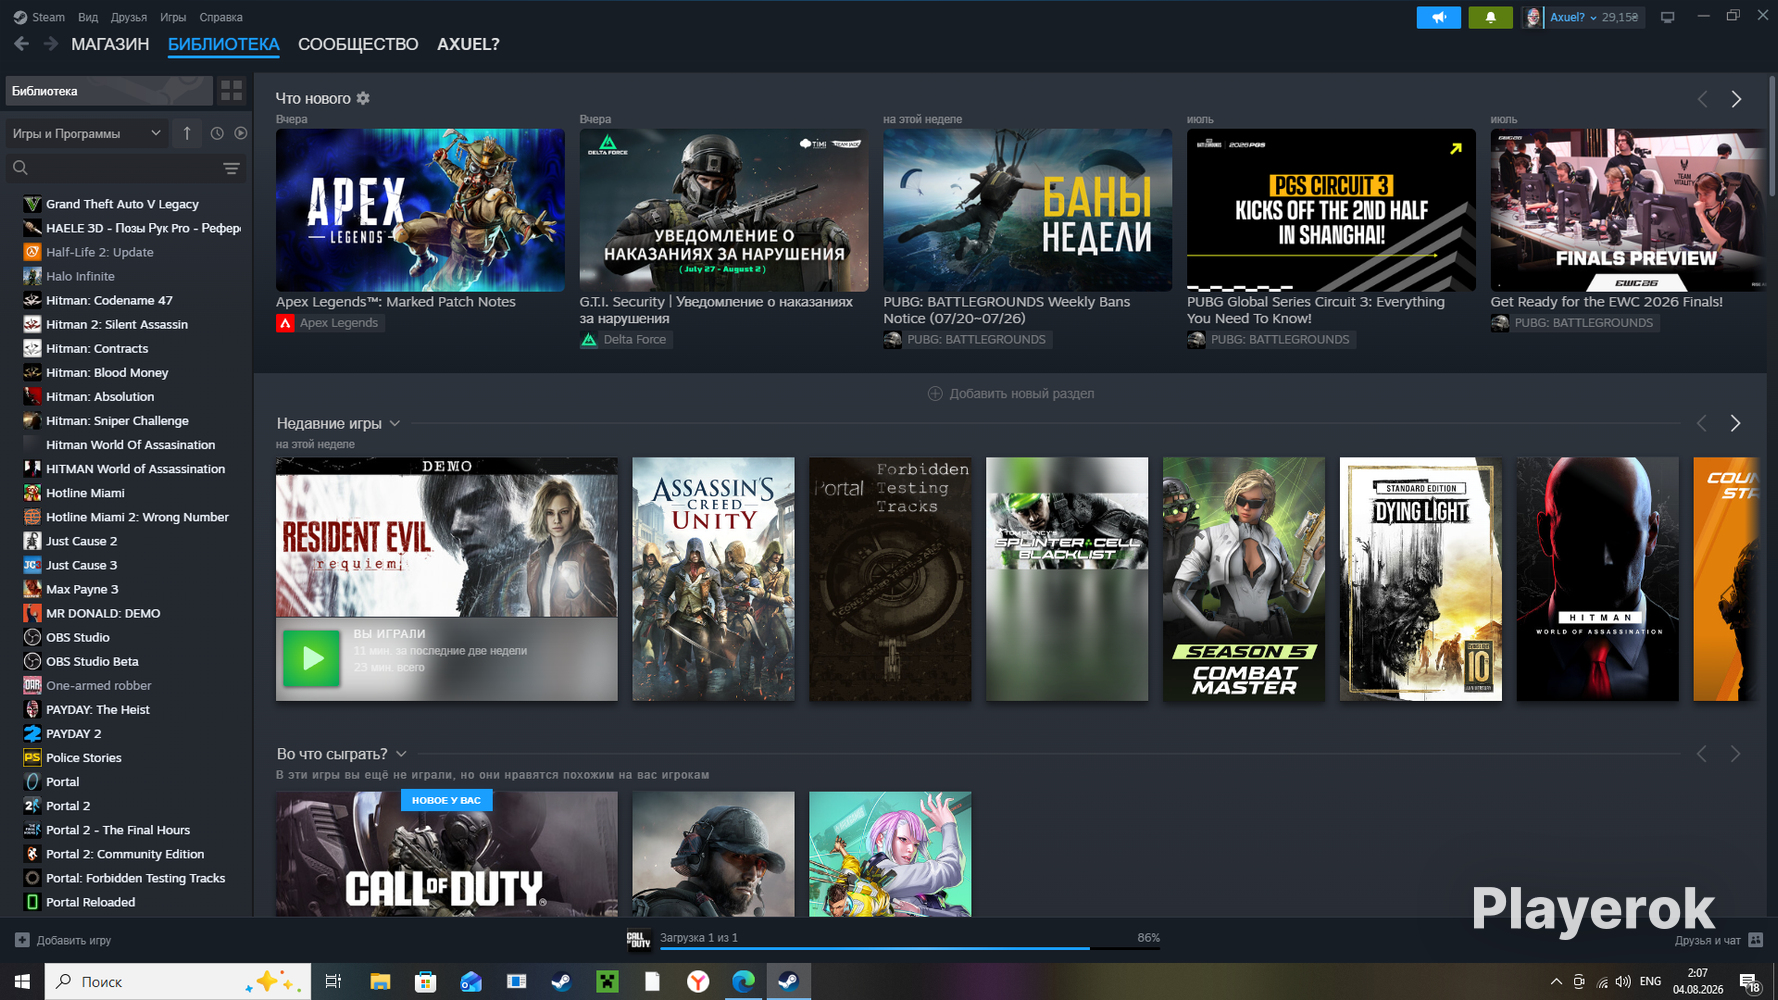Viewport: 1778px width, 1000px height.
Task: Go back with the navigation arrow
Action: [x=21, y=44]
